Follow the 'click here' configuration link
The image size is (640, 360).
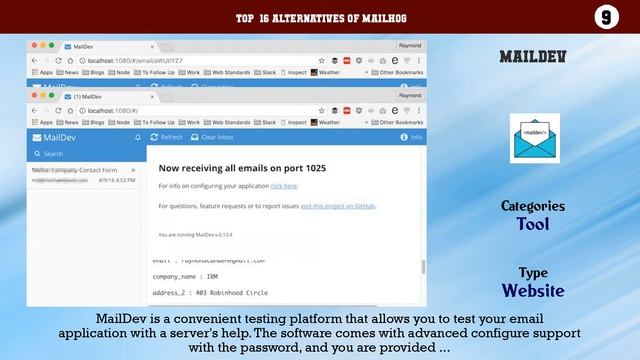284,186
